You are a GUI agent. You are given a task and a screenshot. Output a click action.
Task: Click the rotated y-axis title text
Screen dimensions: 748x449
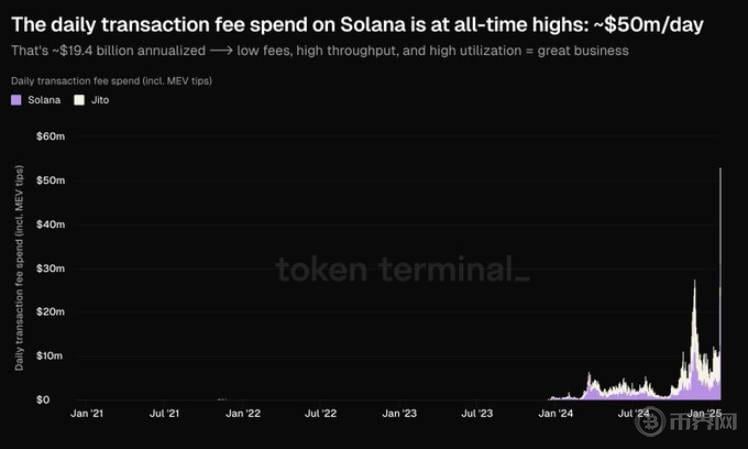[x=19, y=268]
